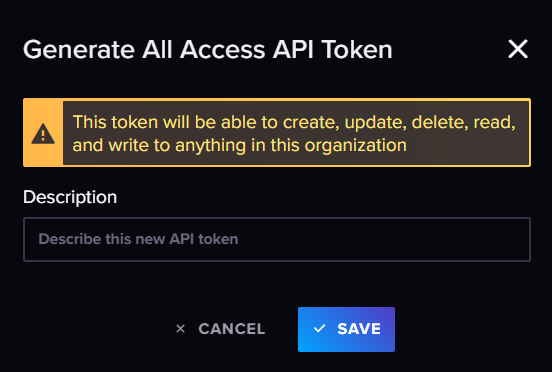Viewport: 552px width, 372px height.
Task: Click the CANCEL text label
Action: (x=232, y=329)
